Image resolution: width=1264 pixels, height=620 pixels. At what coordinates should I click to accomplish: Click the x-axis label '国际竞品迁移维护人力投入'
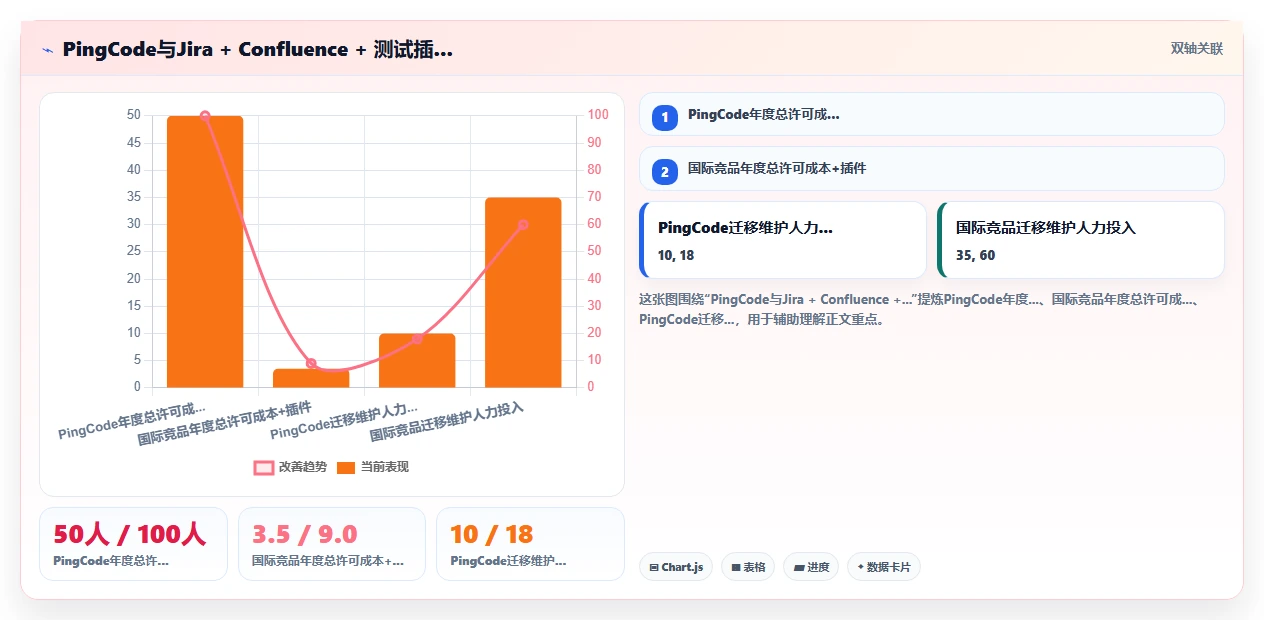[x=447, y=423]
